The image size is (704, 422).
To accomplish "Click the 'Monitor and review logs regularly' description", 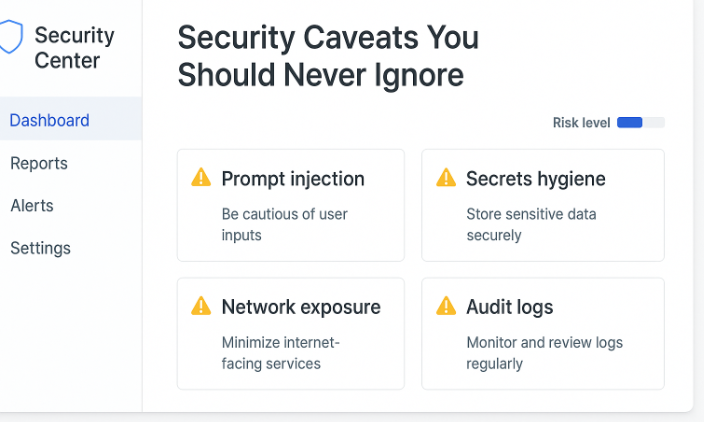I will [544, 353].
